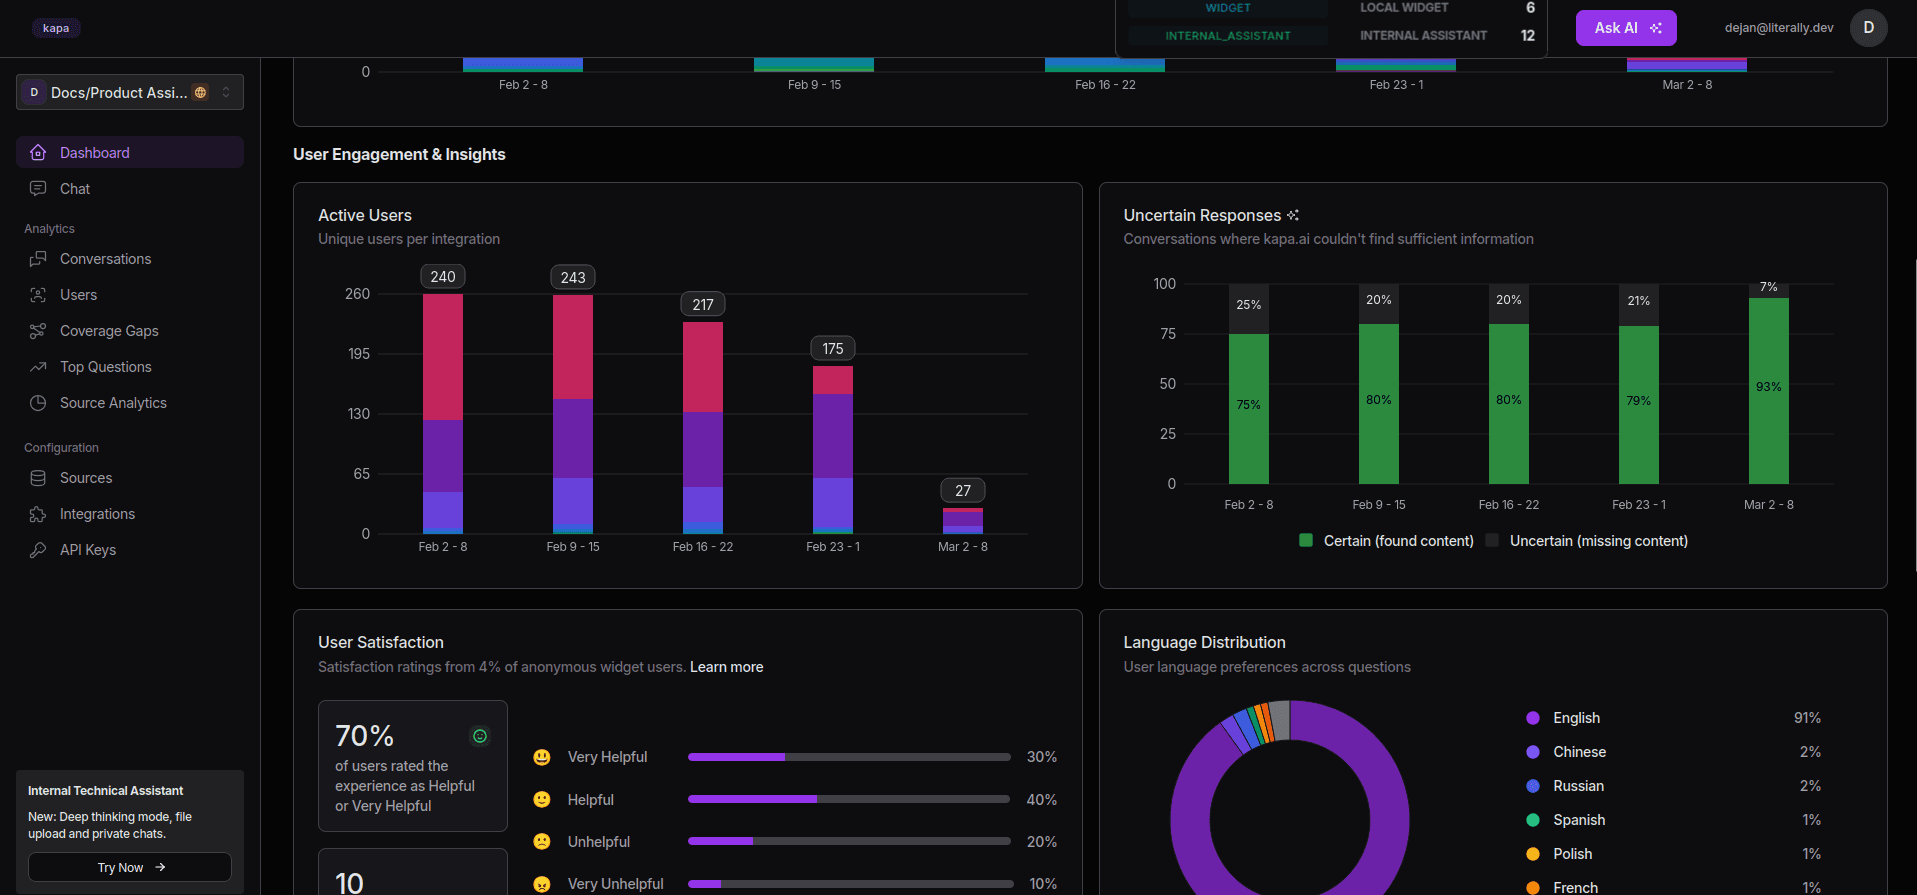The height and width of the screenshot is (895, 1917).
Task: Open the Top Questions trend icon
Action: coord(38,367)
